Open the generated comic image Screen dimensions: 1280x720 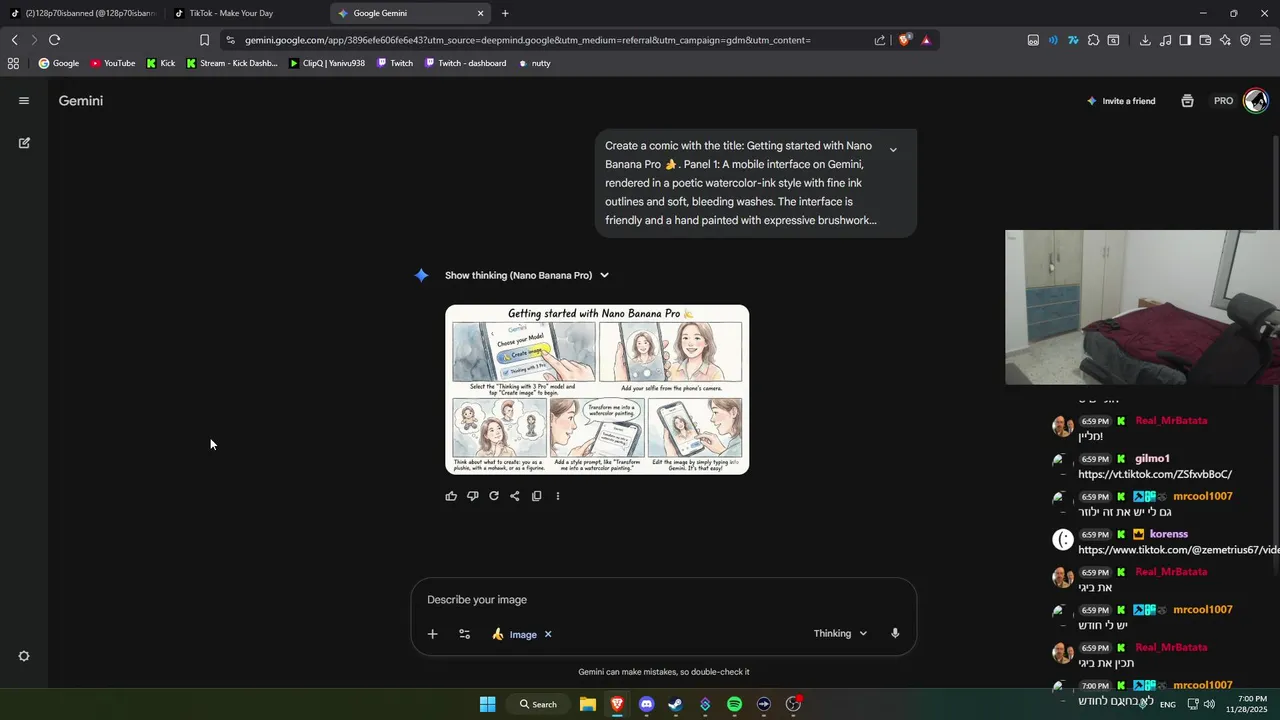pyautogui.click(x=597, y=389)
